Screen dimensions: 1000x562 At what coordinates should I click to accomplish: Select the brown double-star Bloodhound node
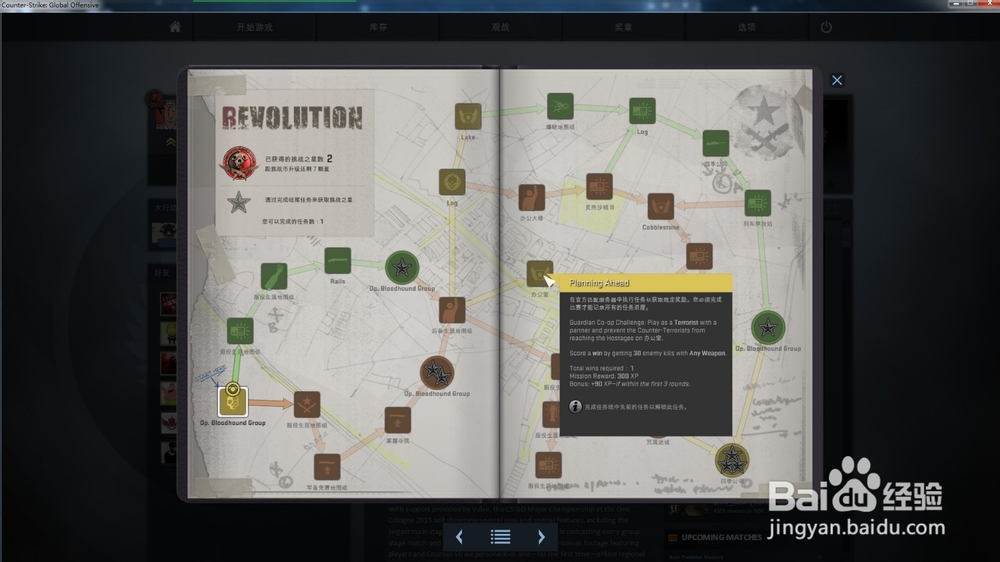tap(437, 373)
